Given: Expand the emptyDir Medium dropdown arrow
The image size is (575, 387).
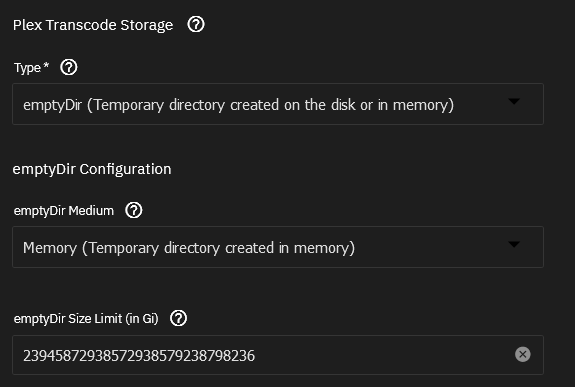Looking at the screenshot, I should point(514,244).
